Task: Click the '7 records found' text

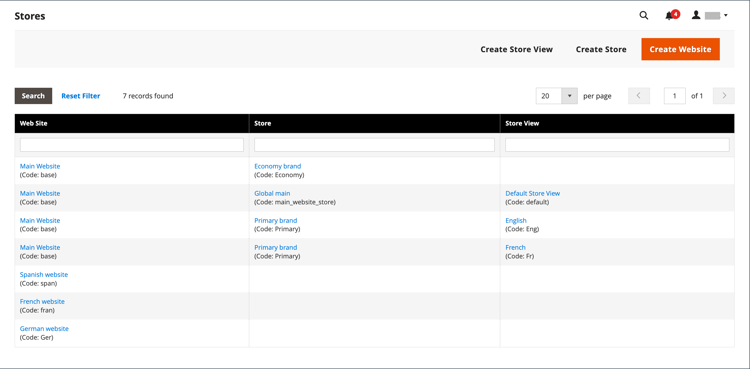Action: coord(148,96)
